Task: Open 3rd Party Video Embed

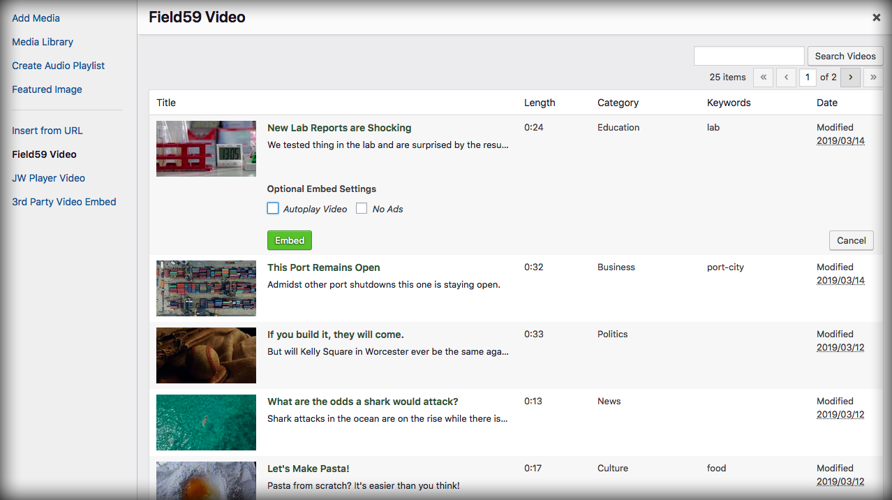Action: pos(64,202)
